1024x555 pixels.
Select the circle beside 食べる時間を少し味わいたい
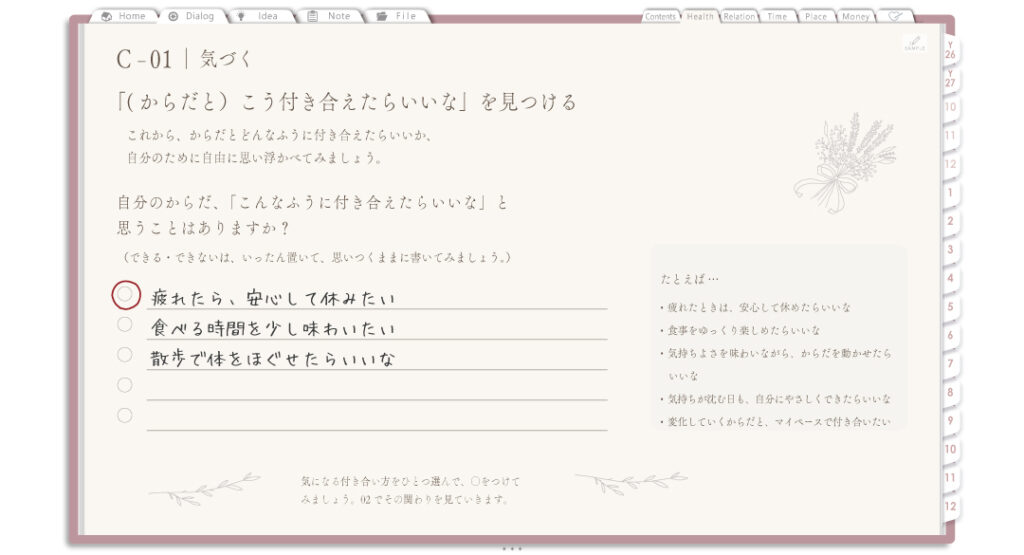click(125, 325)
